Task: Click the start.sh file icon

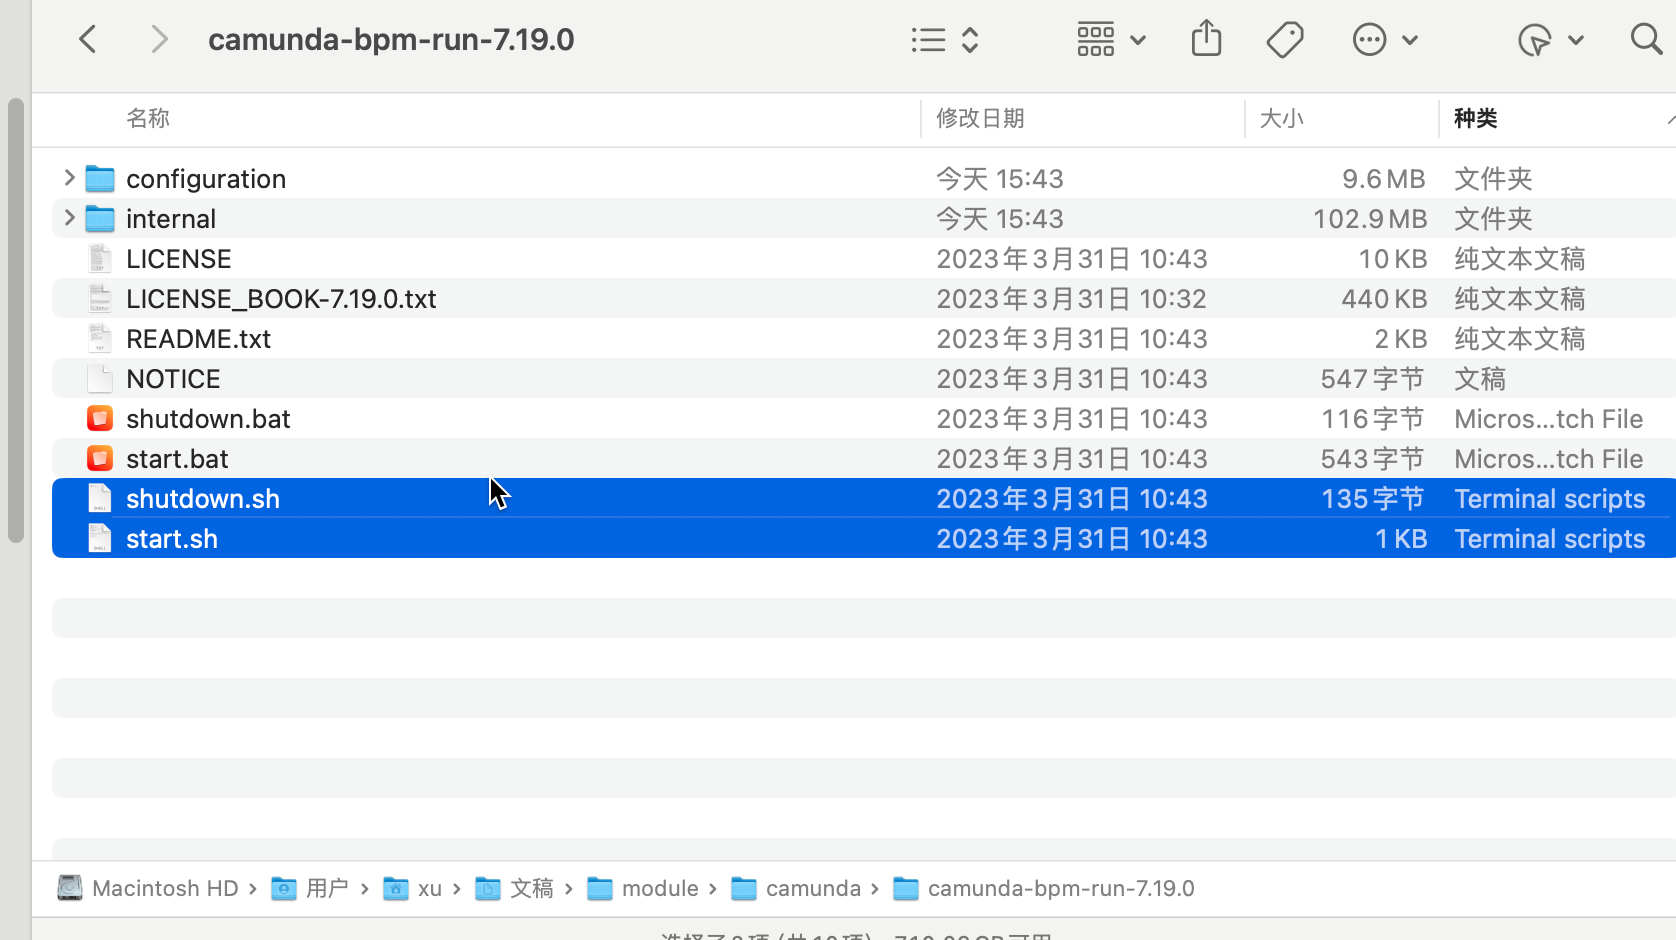Action: point(100,538)
